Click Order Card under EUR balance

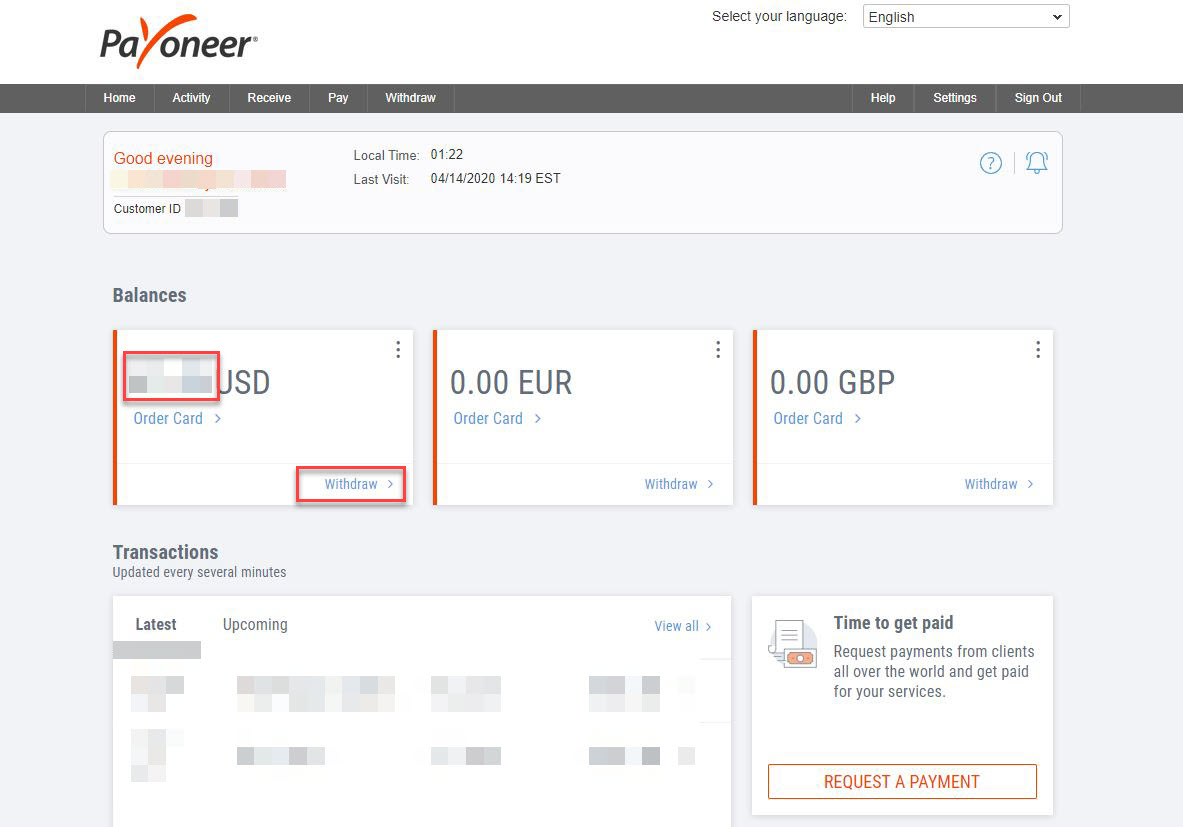tap(497, 419)
